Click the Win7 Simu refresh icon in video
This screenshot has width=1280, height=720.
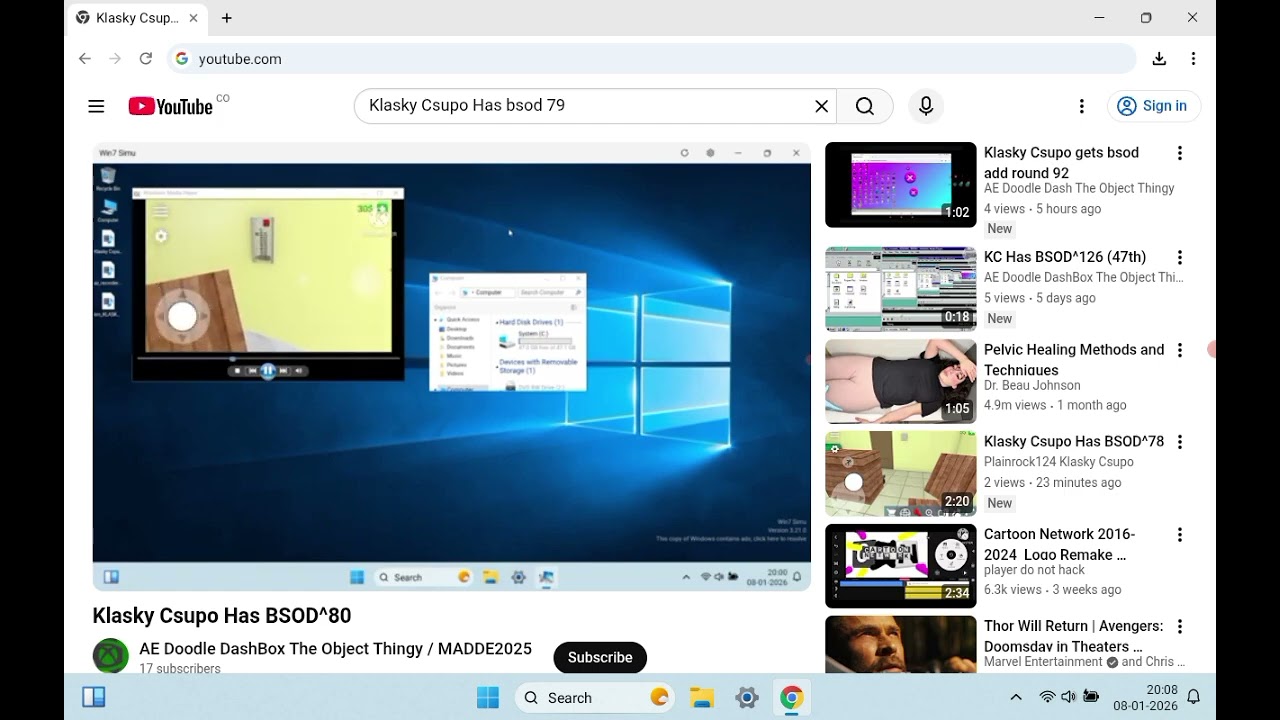click(684, 153)
